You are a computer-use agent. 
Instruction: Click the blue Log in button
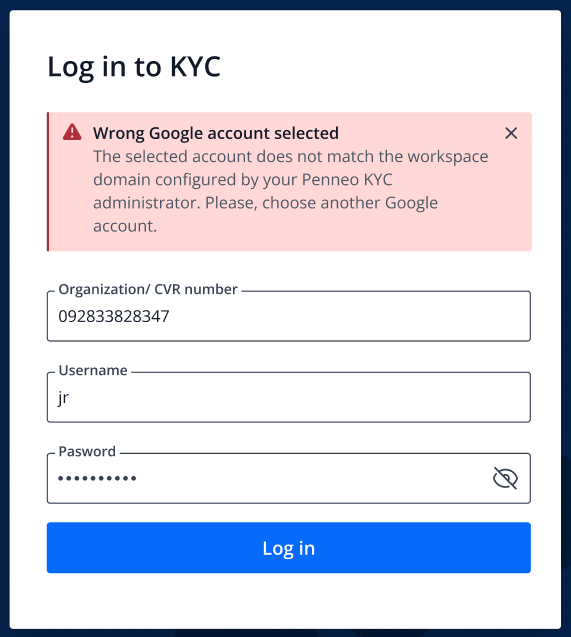click(289, 548)
